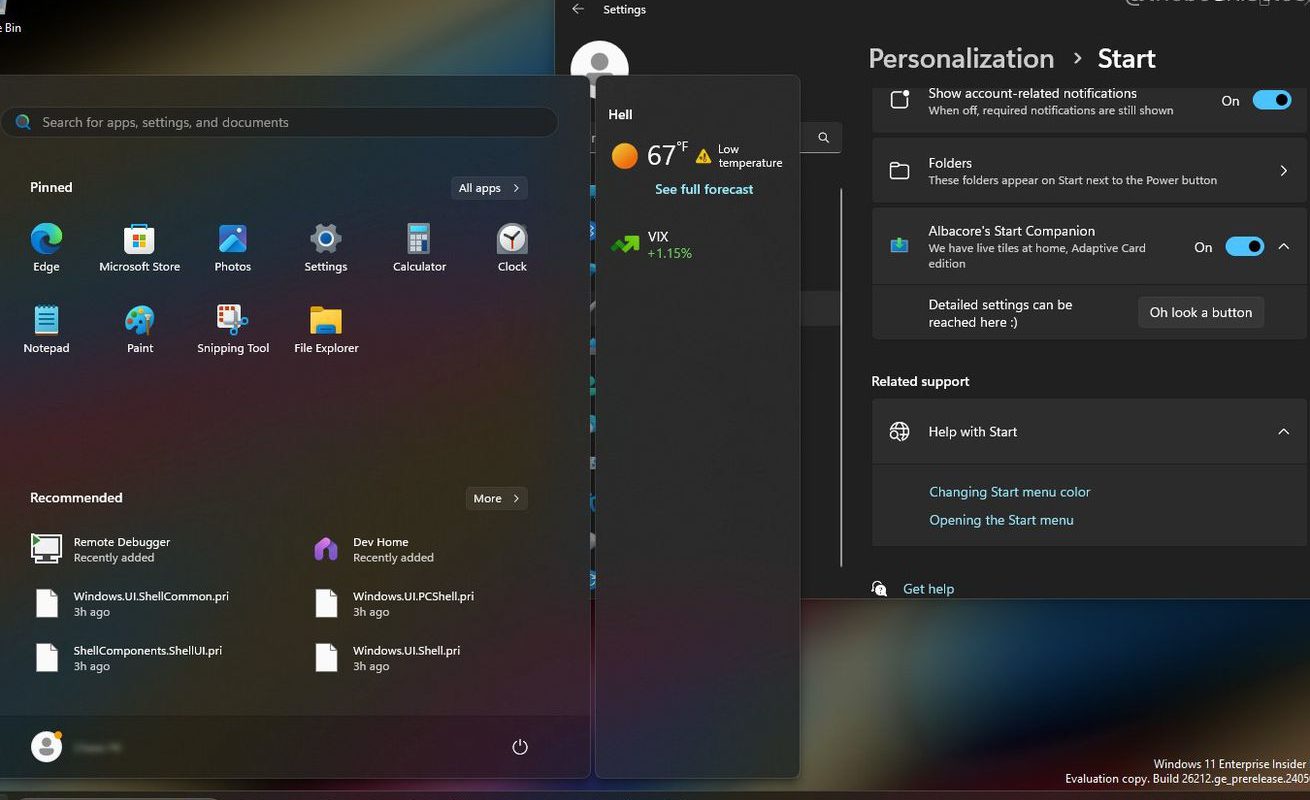
Task: Open Snipping Tool
Action: pos(233,330)
